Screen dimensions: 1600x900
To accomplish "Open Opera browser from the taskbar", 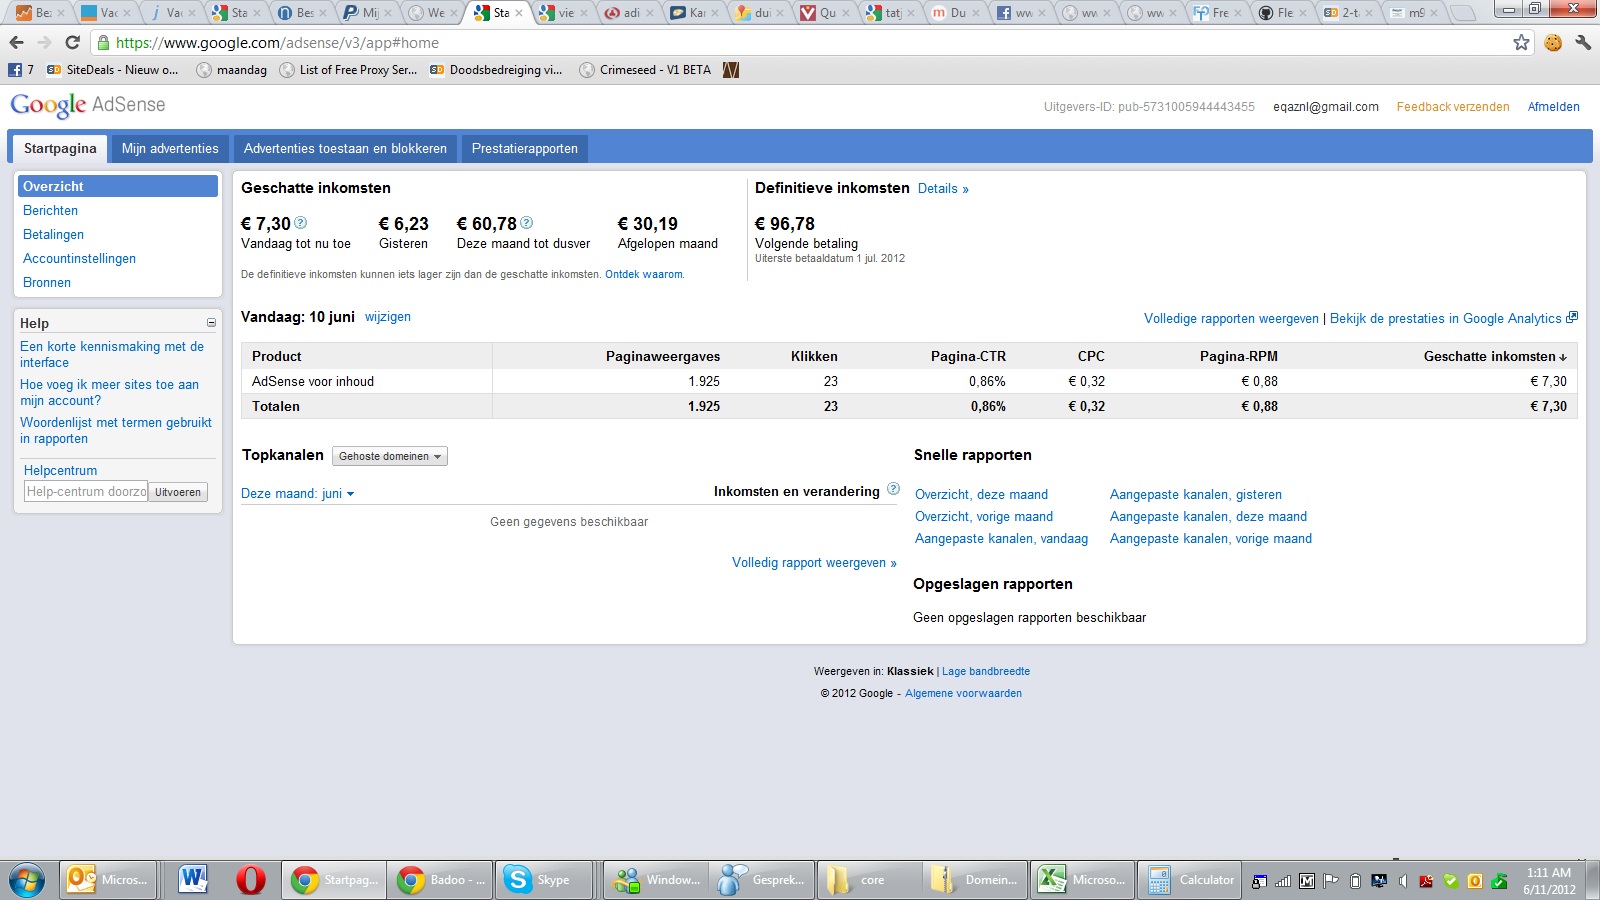I will (x=251, y=880).
